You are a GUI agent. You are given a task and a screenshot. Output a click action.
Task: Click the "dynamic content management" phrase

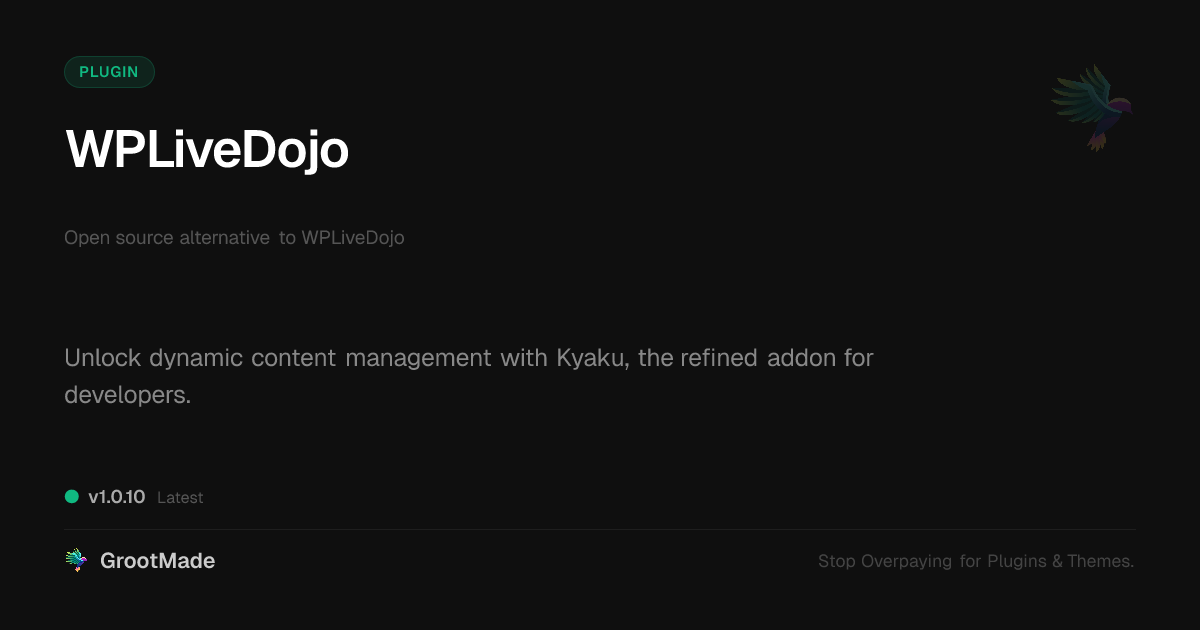coord(320,357)
